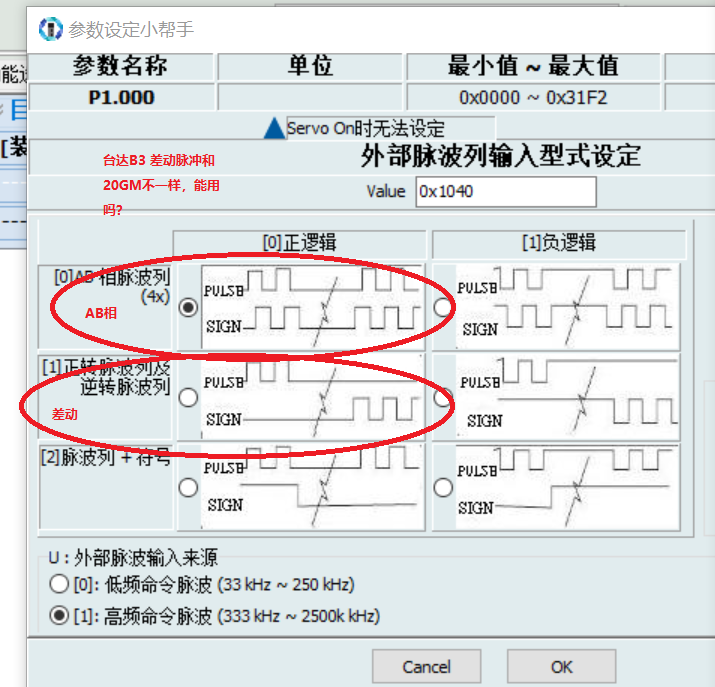Select AB相脉波列 negative logic radio button
Image resolution: width=715 pixels, height=687 pixels.
[443, 309]
